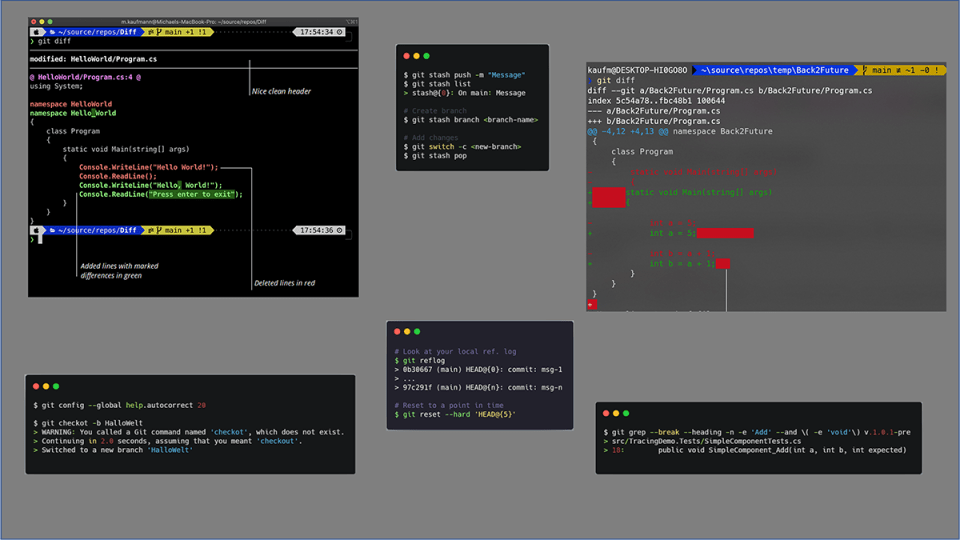Close the macOS terminal showing HelloWorld diff
The width and height of the screenshot is (960, 540).
click(34, 21)
